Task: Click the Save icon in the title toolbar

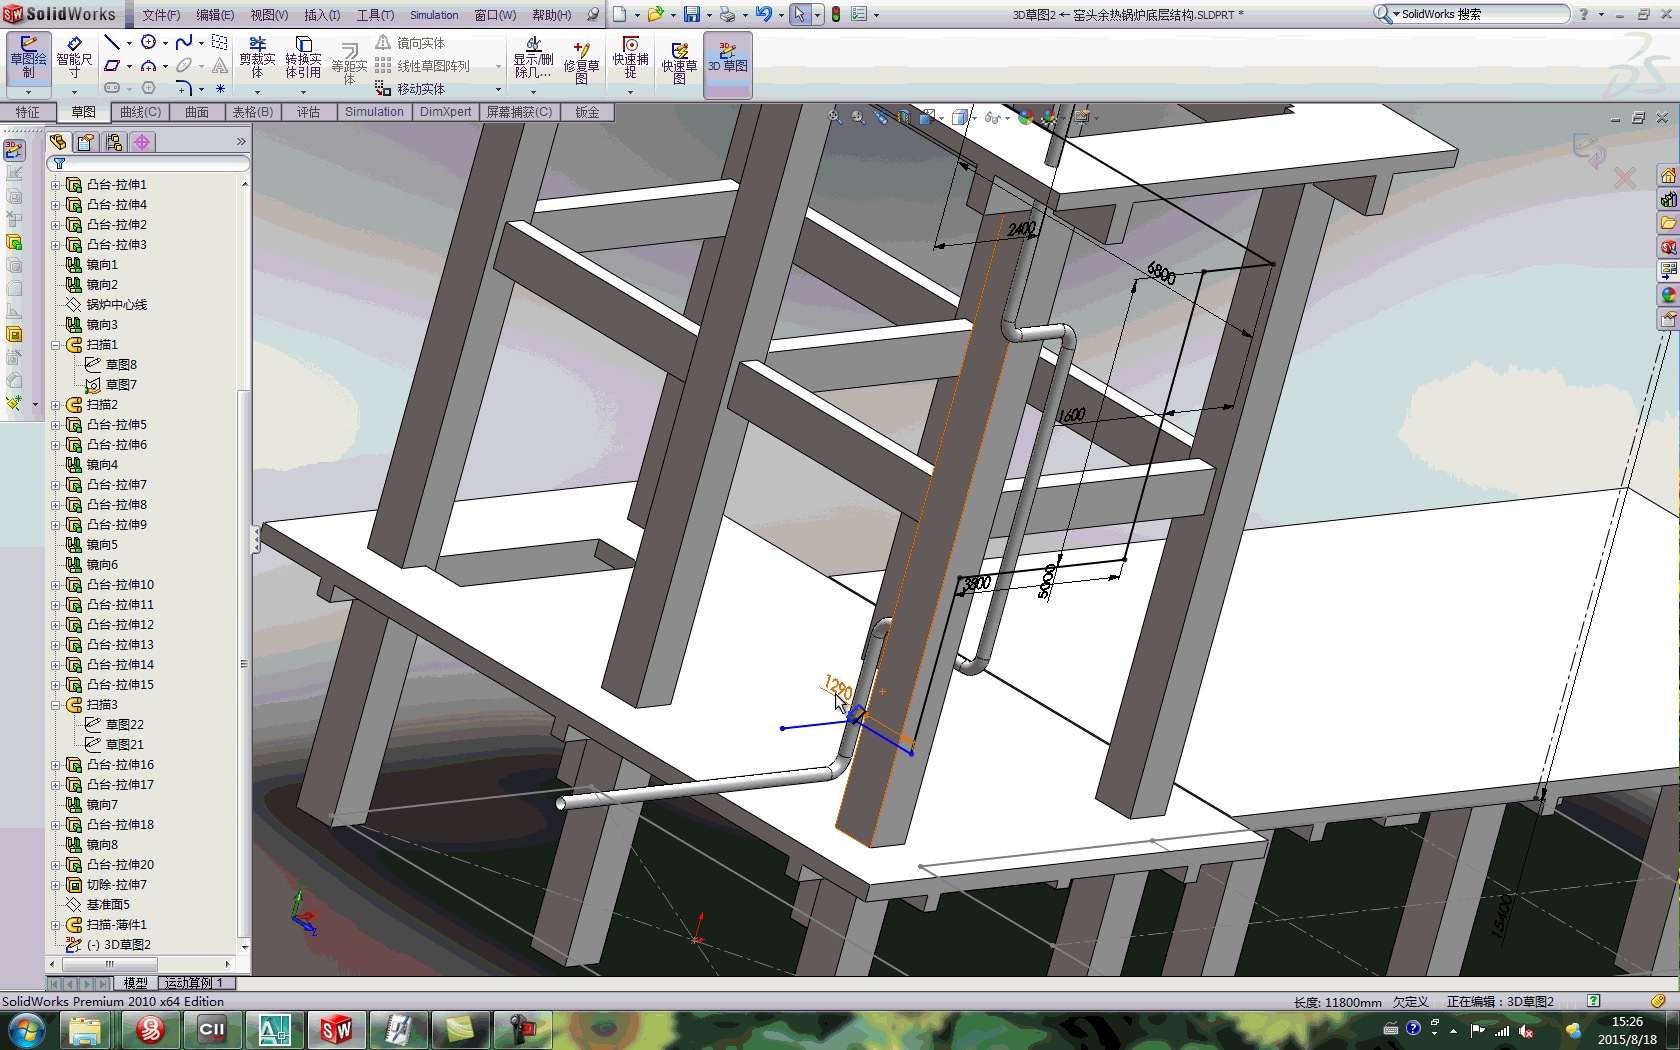Action: (x=691, y=14)
